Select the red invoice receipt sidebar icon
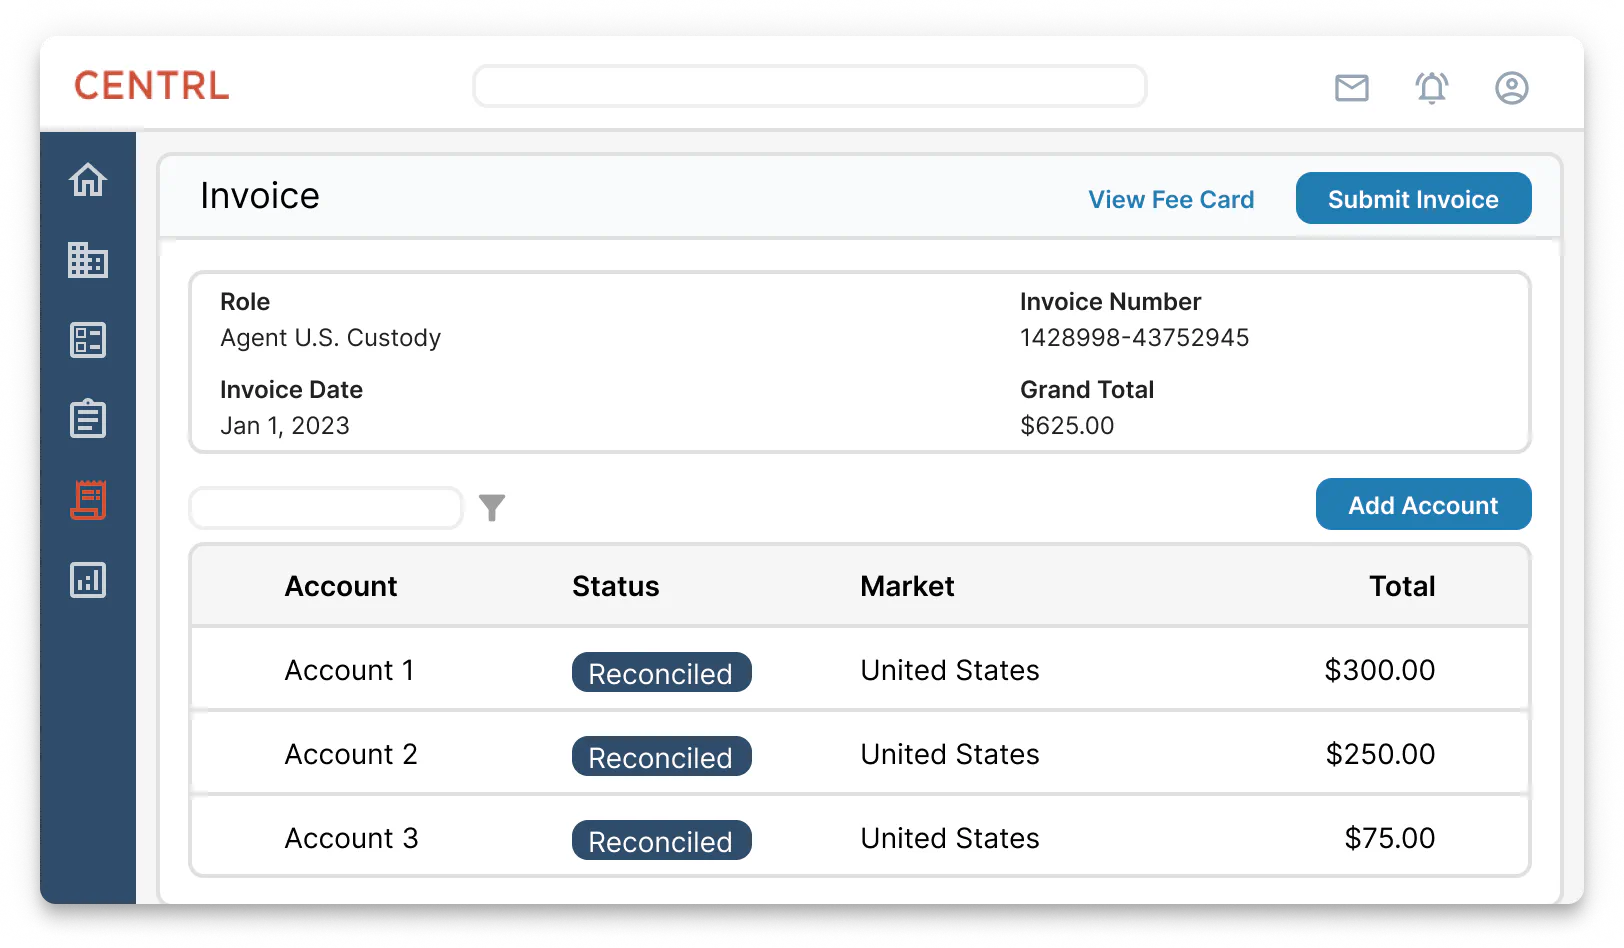The width and height of the screenshot is (1624, 948). tap(88, 500)
